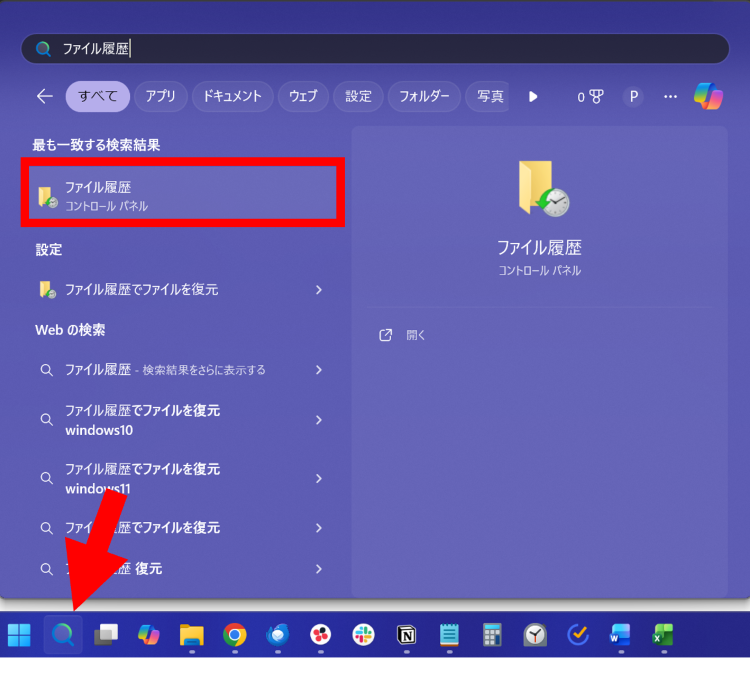This screenshot has width=750, height=680.
Task: Open Copilot from the taskbar
Action: 149,635
